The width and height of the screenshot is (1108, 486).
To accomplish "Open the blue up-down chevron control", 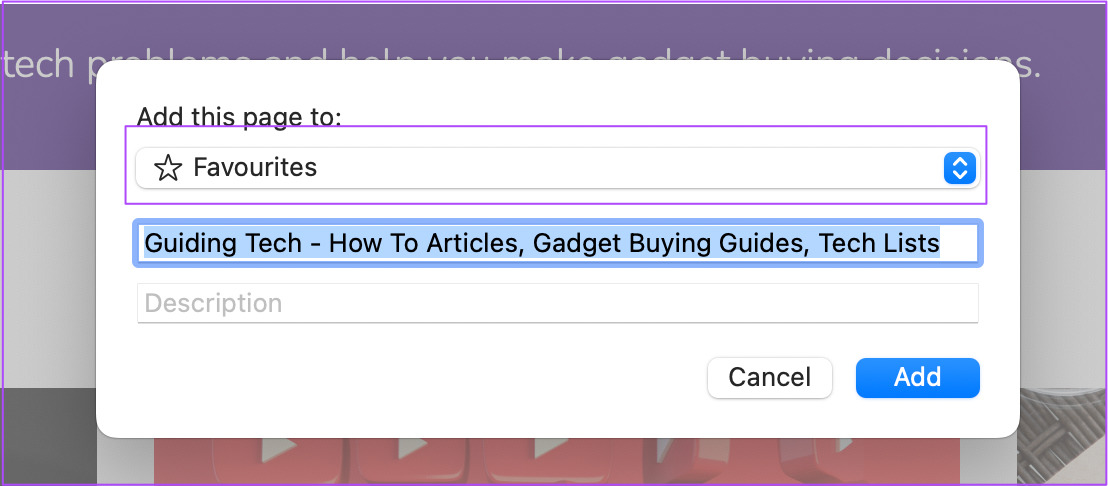I will (x=960, y=168).
